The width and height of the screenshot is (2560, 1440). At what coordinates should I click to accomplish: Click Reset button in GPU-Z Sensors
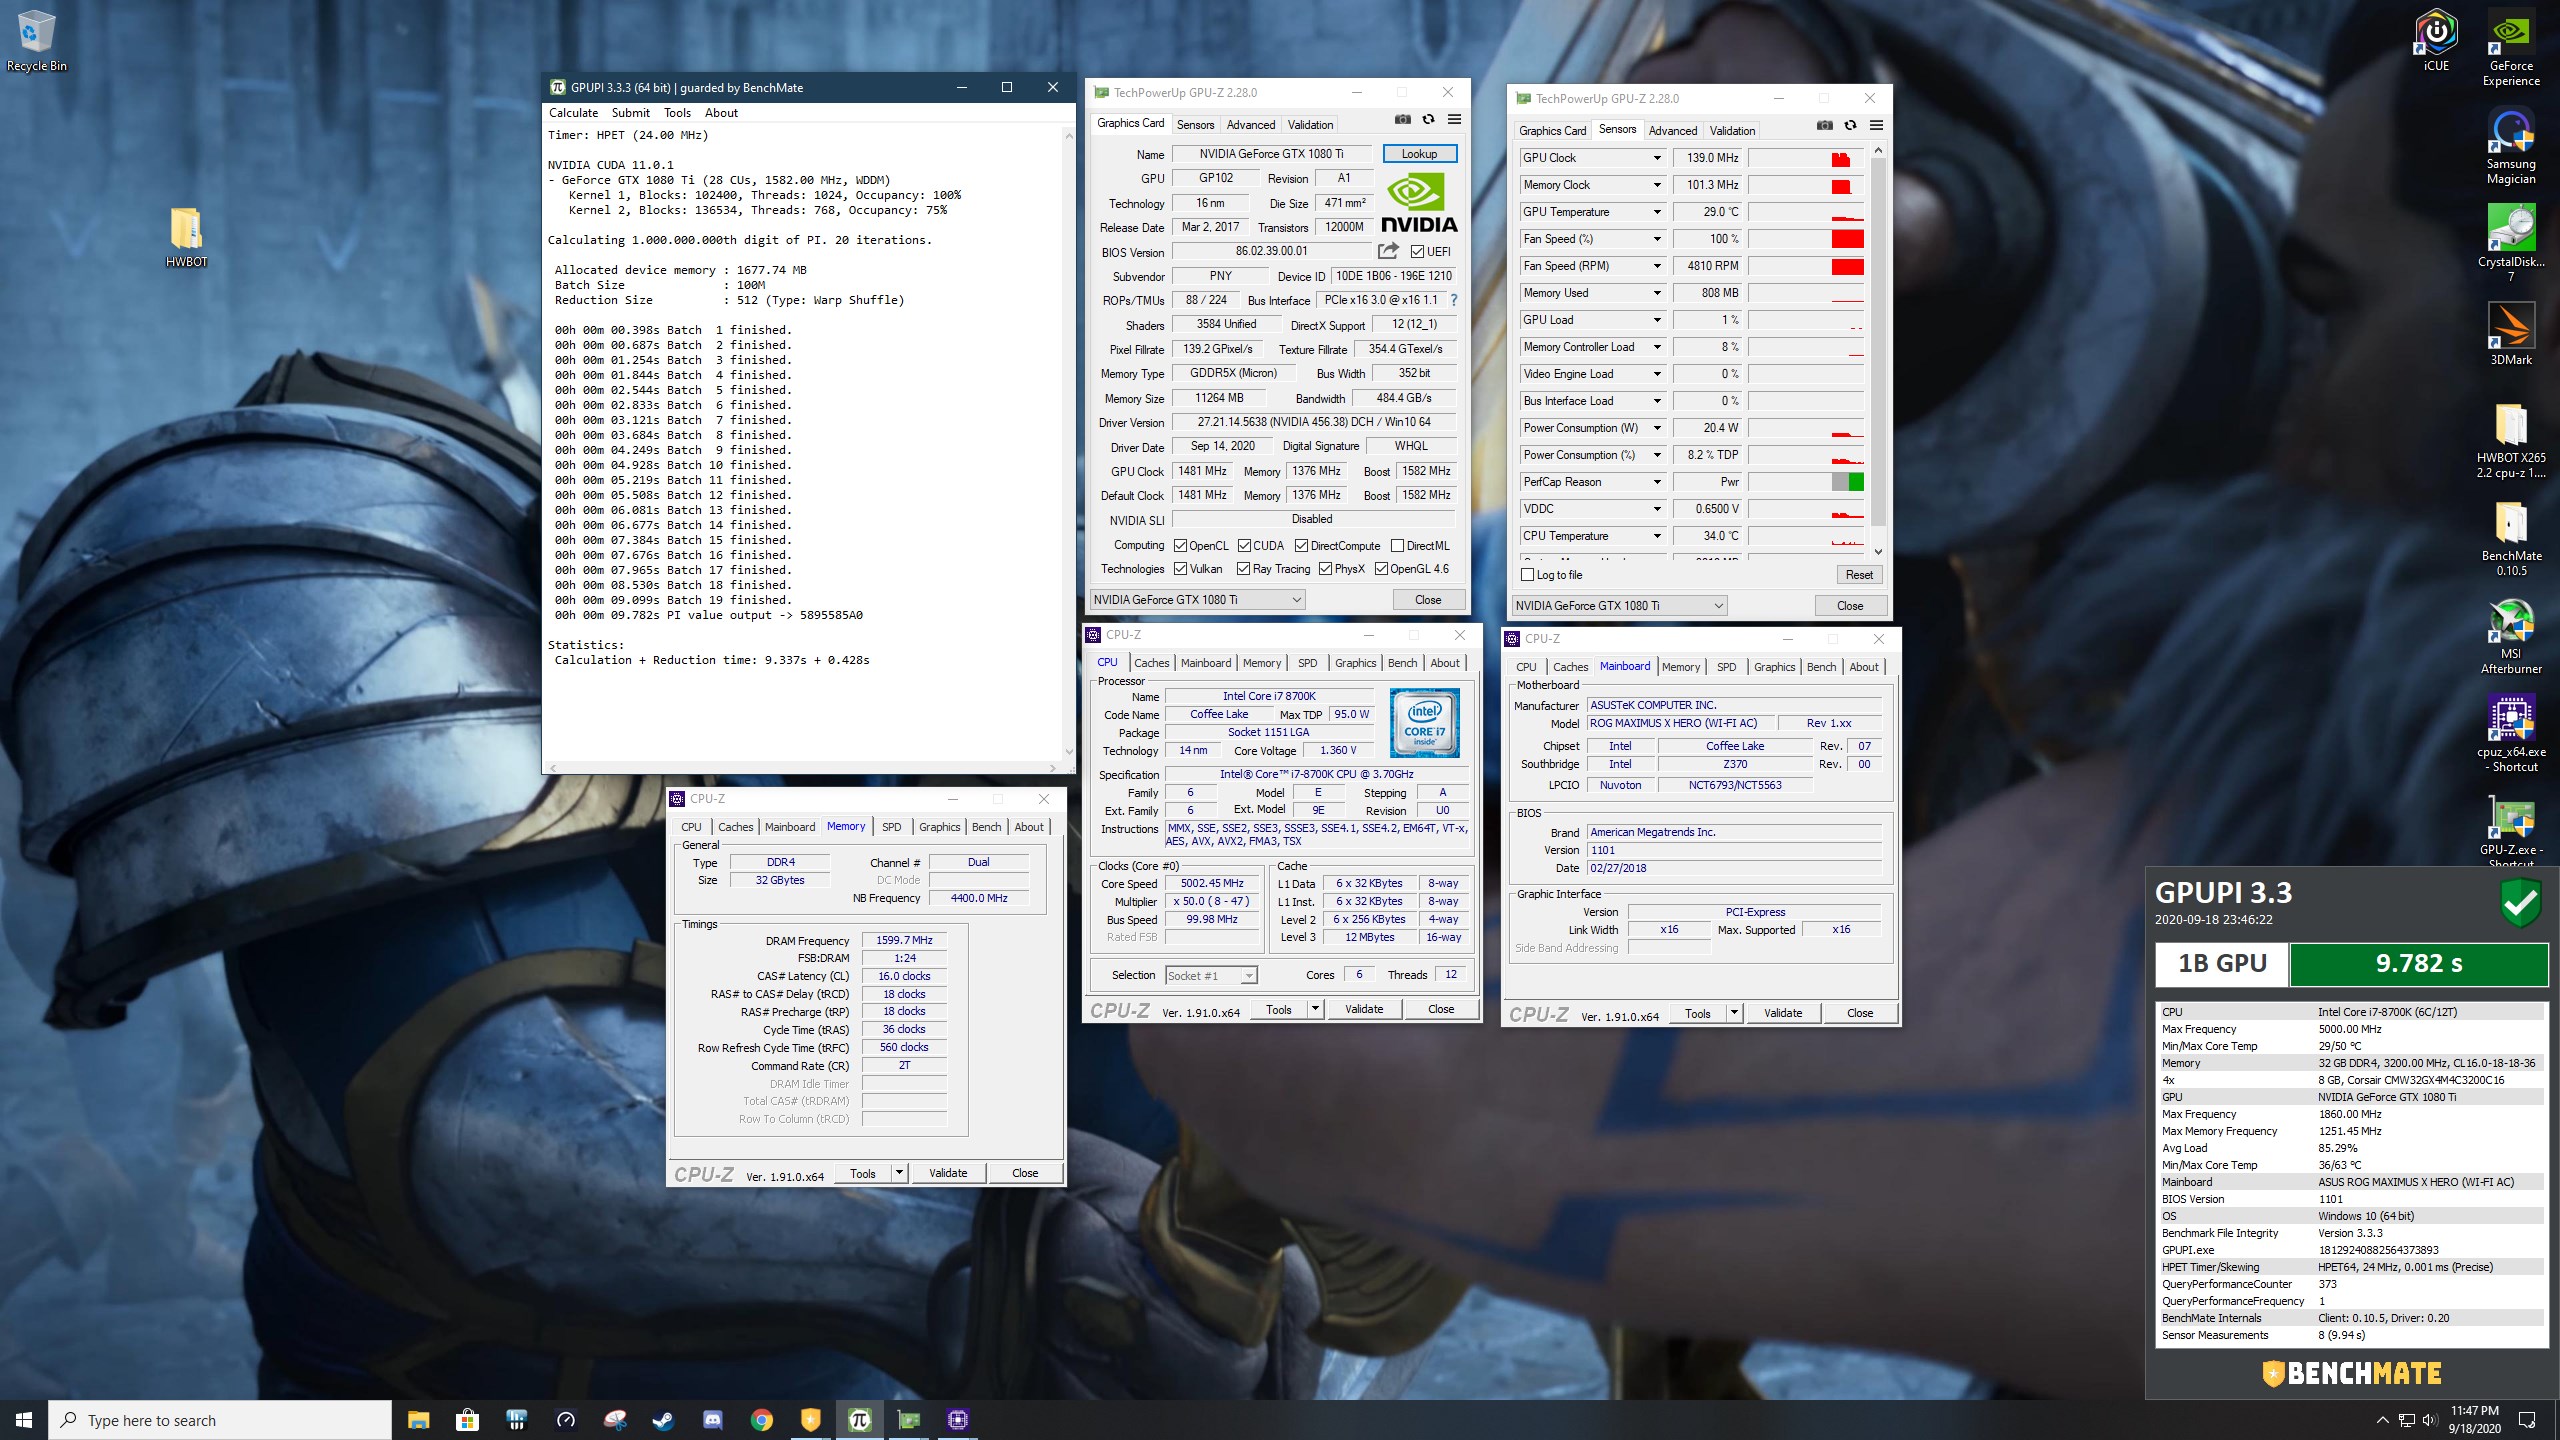(x=1859, y=575)
